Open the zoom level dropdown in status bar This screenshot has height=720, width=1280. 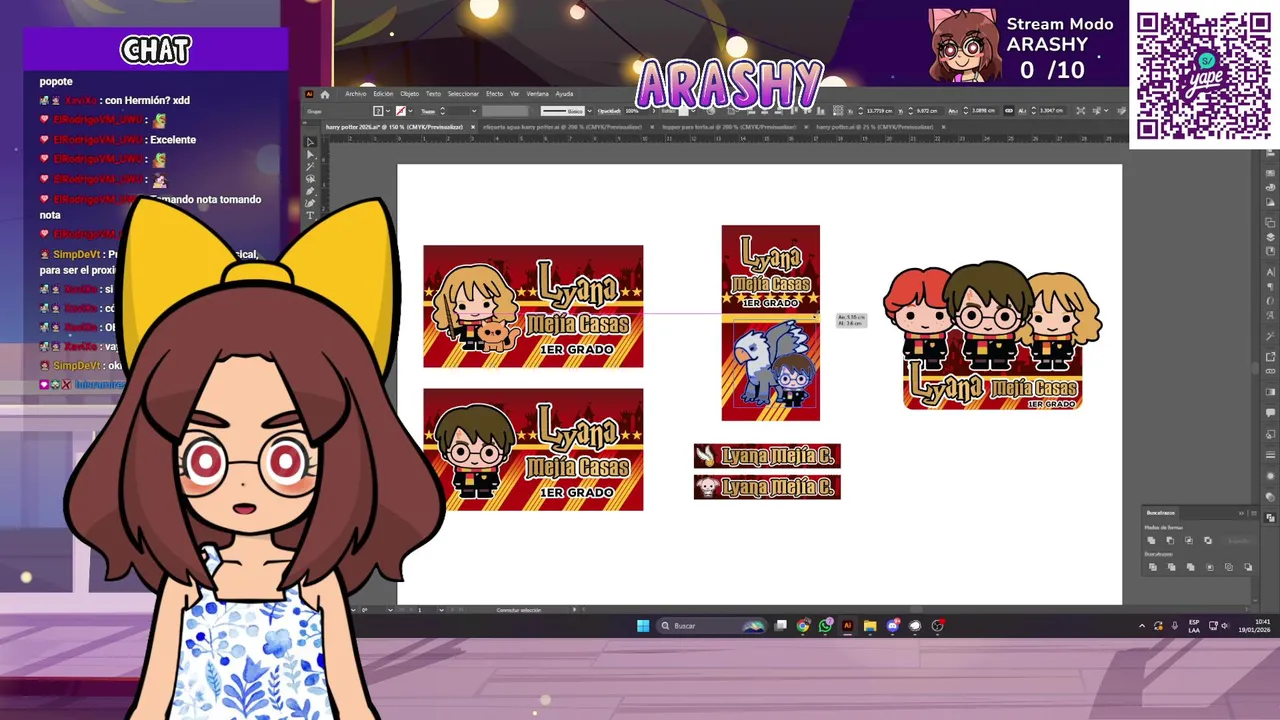(353, 610)
